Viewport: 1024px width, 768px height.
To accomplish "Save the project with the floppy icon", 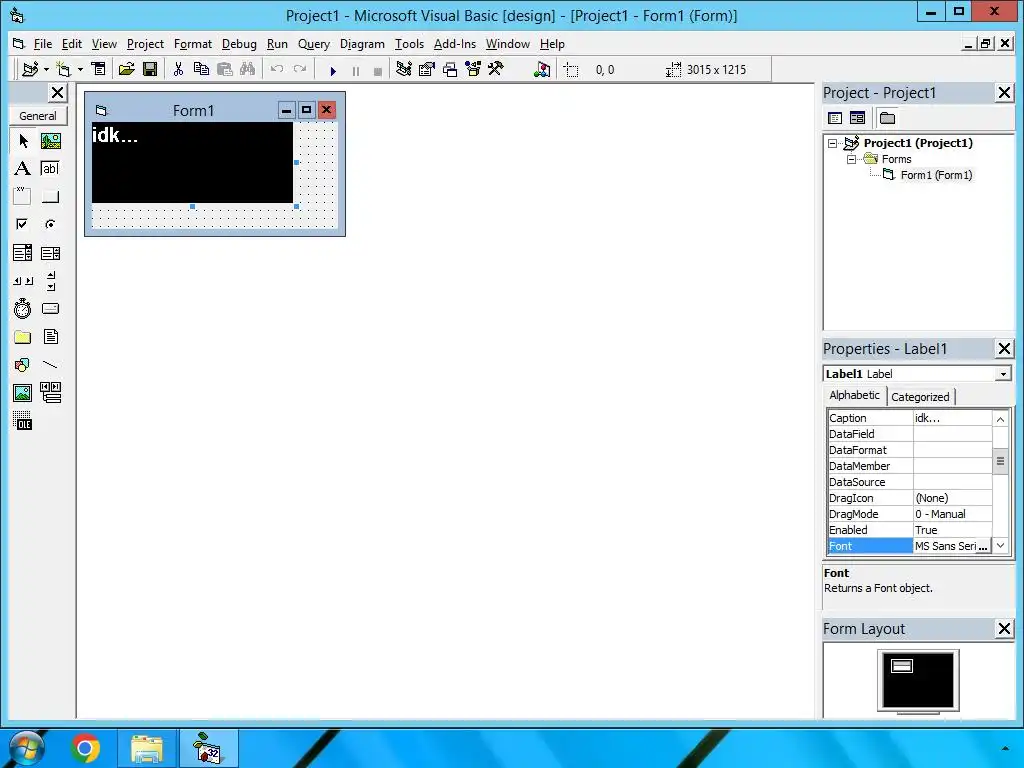I will click(x=150, y=69).
